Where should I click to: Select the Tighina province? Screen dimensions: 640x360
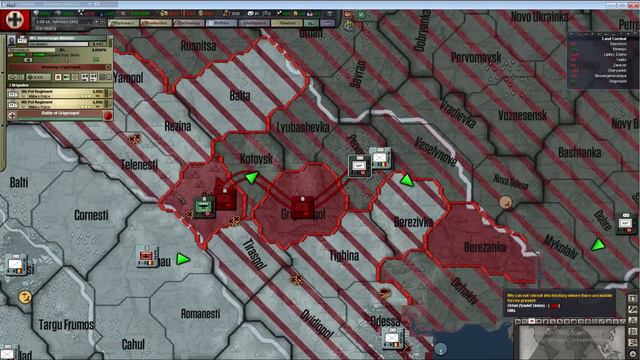point(344,256)
